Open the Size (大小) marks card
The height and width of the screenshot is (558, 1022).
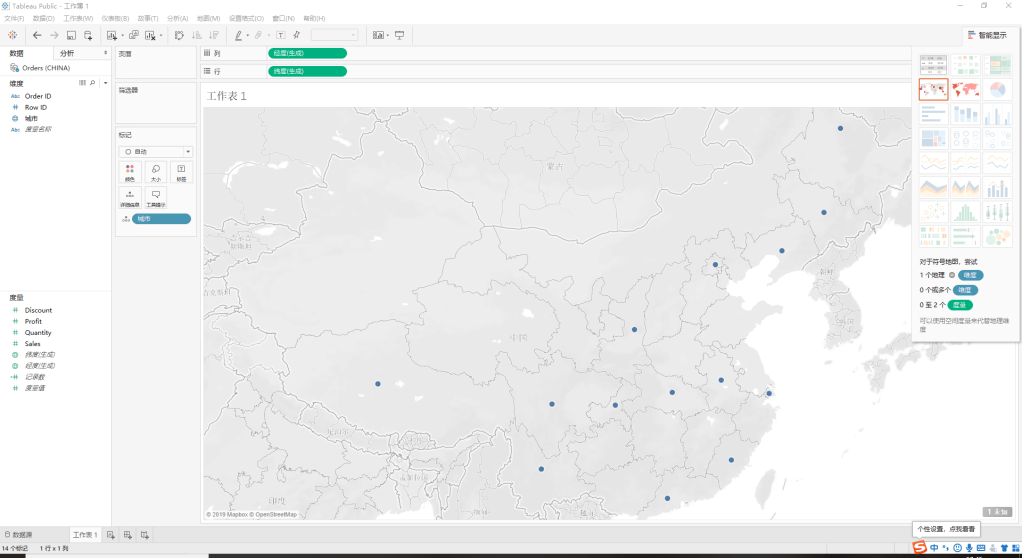155,172
